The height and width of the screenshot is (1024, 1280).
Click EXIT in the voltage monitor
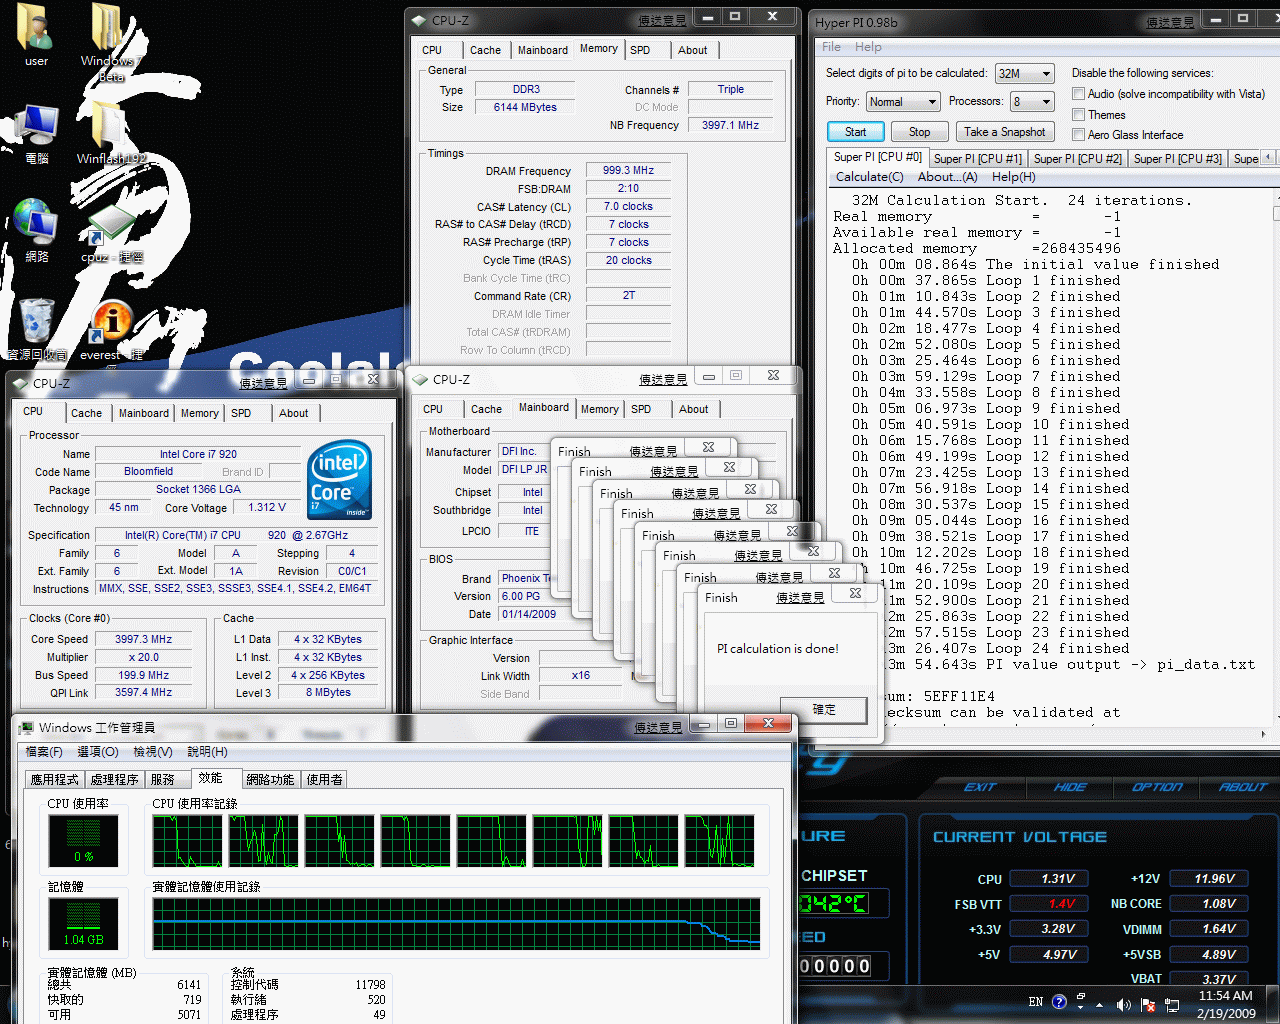tap(980, 787)
